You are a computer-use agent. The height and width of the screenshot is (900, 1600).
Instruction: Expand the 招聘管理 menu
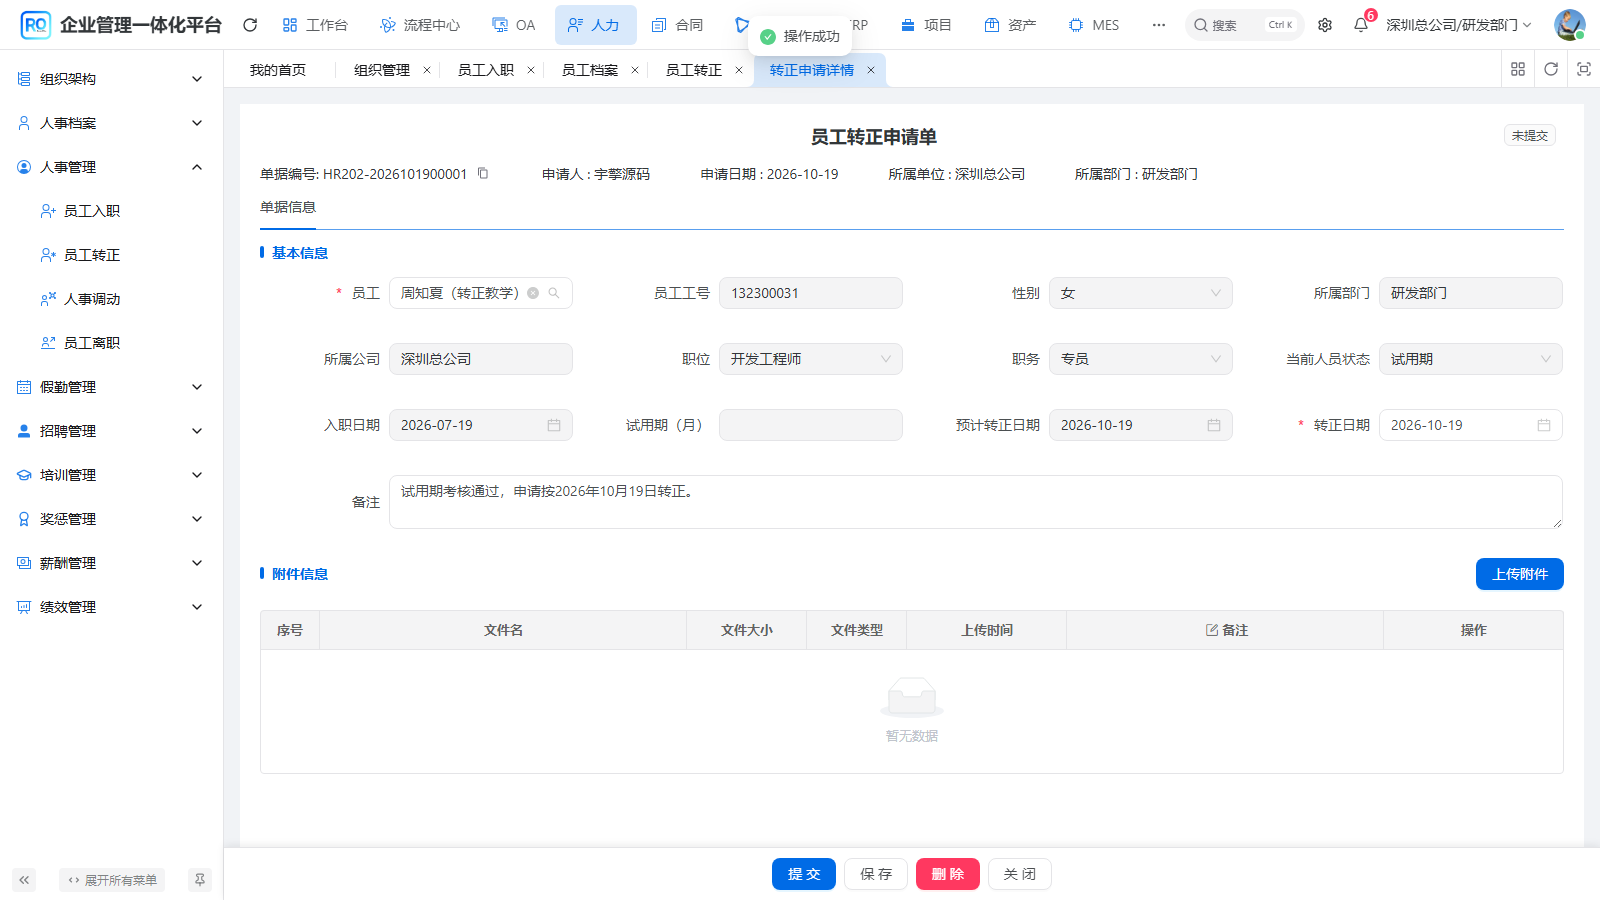point(111,431)
